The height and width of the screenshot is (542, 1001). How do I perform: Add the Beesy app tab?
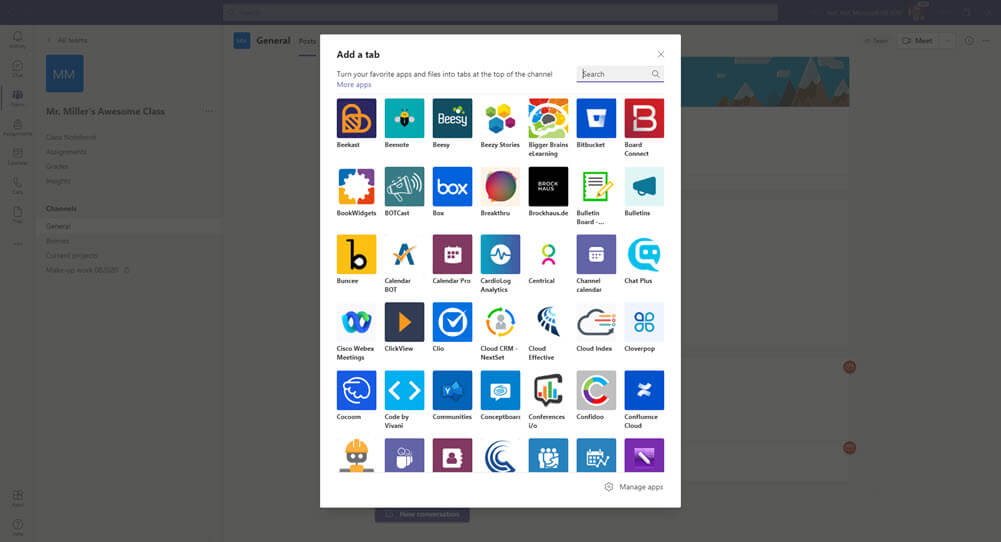[x=452, y=118]
